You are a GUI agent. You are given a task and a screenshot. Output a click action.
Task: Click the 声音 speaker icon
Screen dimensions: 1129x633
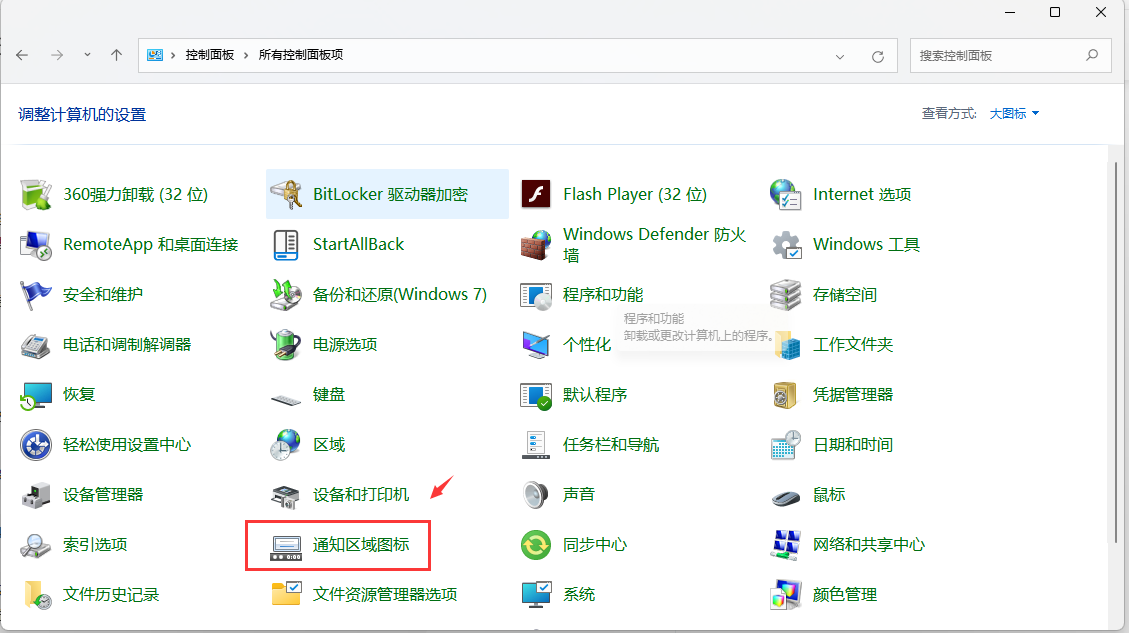click(537, 494)
